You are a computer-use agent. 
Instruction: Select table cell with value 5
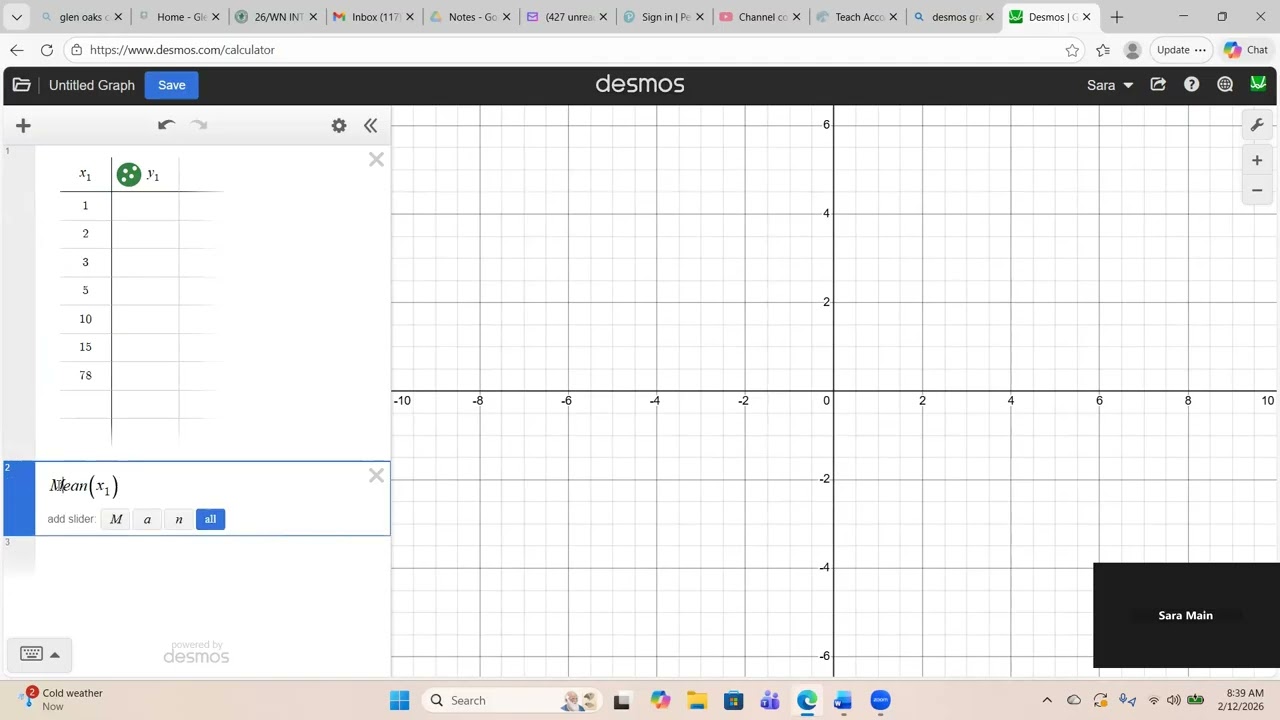coord(85,290)
